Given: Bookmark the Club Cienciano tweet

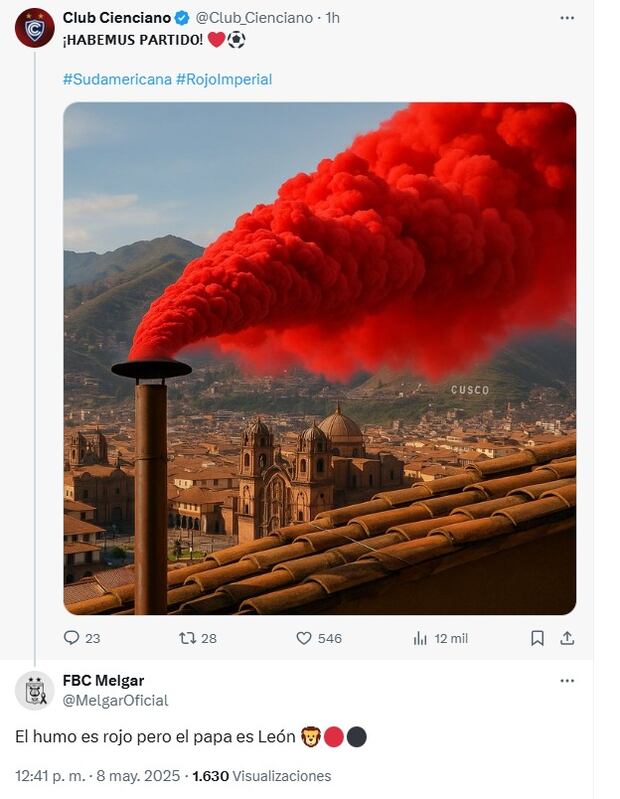Looking at the screenshot, I should click(537, 637).
